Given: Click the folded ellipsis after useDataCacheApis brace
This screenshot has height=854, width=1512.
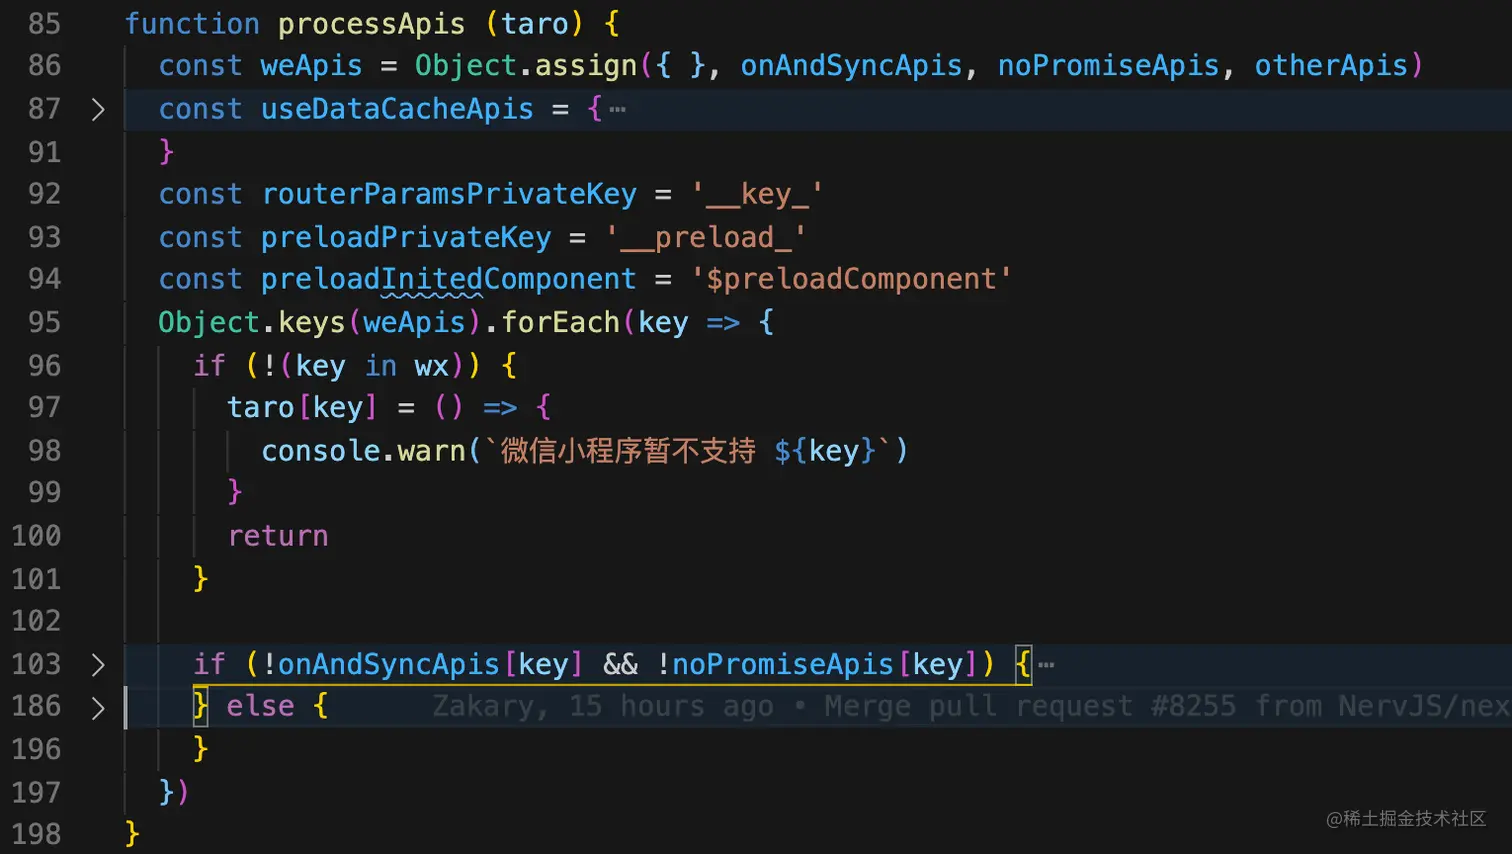Looking at the screenshot, I should pyautogui.click(x=618, y=109).
